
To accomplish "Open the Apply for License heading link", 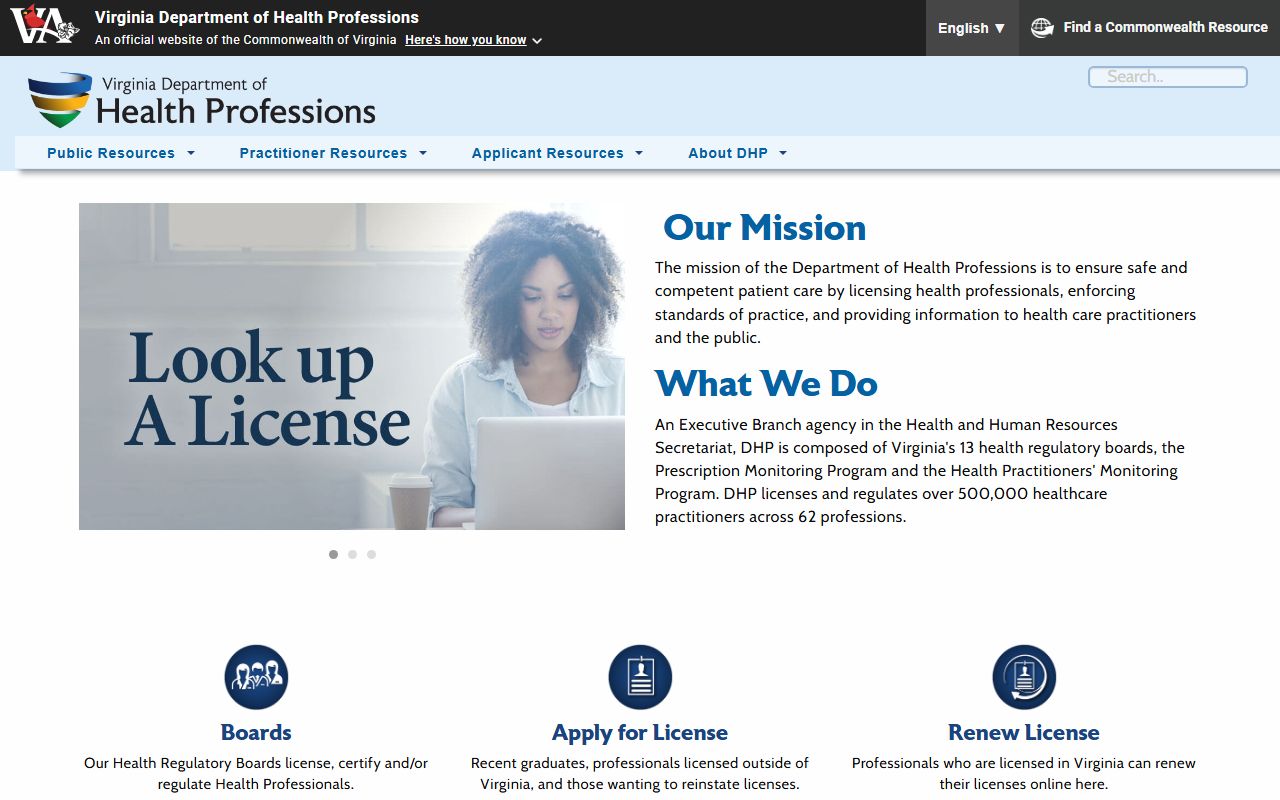I will click(x=640, y=733).
